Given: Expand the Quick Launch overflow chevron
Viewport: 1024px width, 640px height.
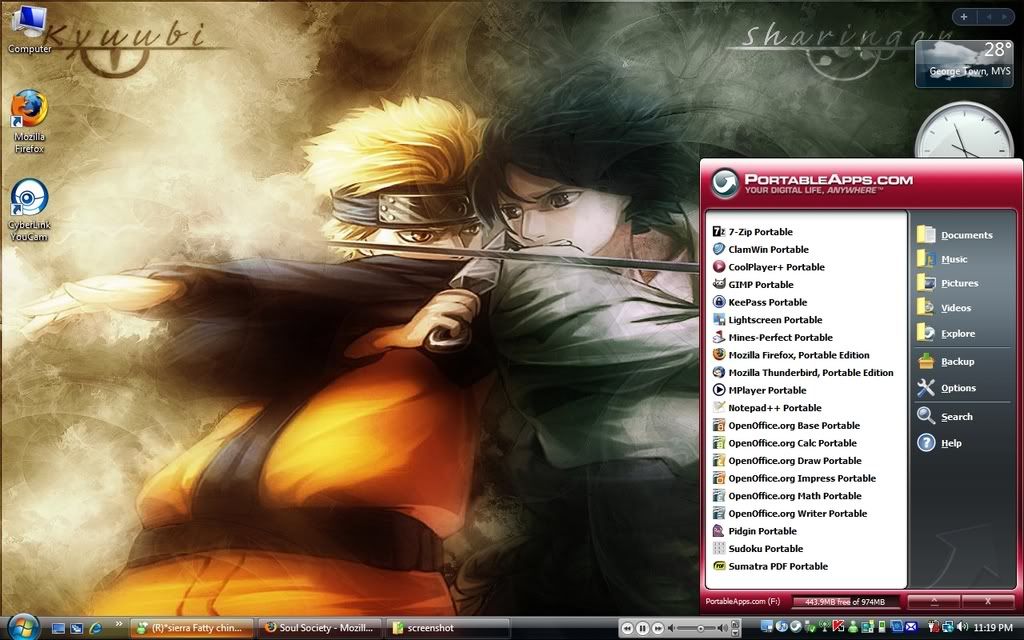Looking at the screenshot, I should (x=118, y=624).
